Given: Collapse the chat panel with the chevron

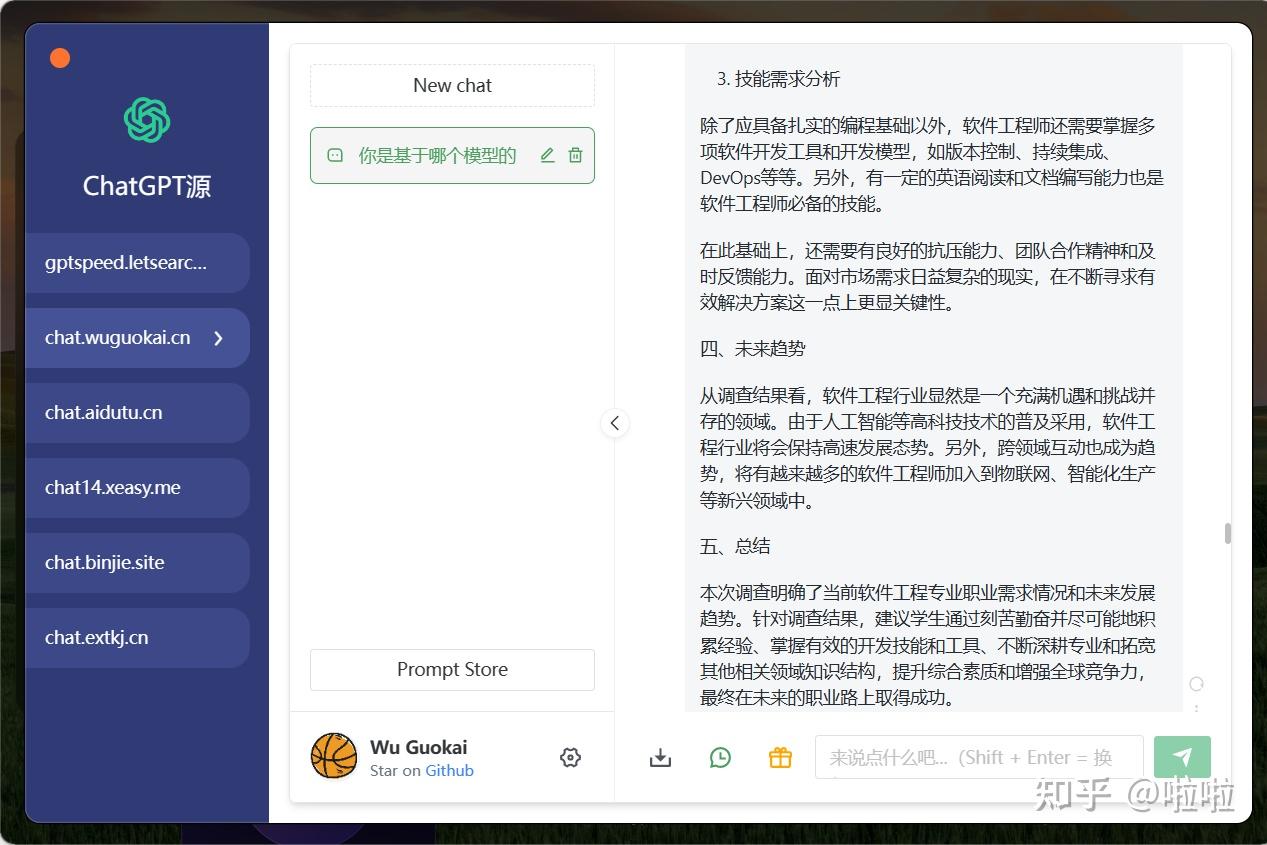Looking at the screenshot, I should click(x=615, y=423).
